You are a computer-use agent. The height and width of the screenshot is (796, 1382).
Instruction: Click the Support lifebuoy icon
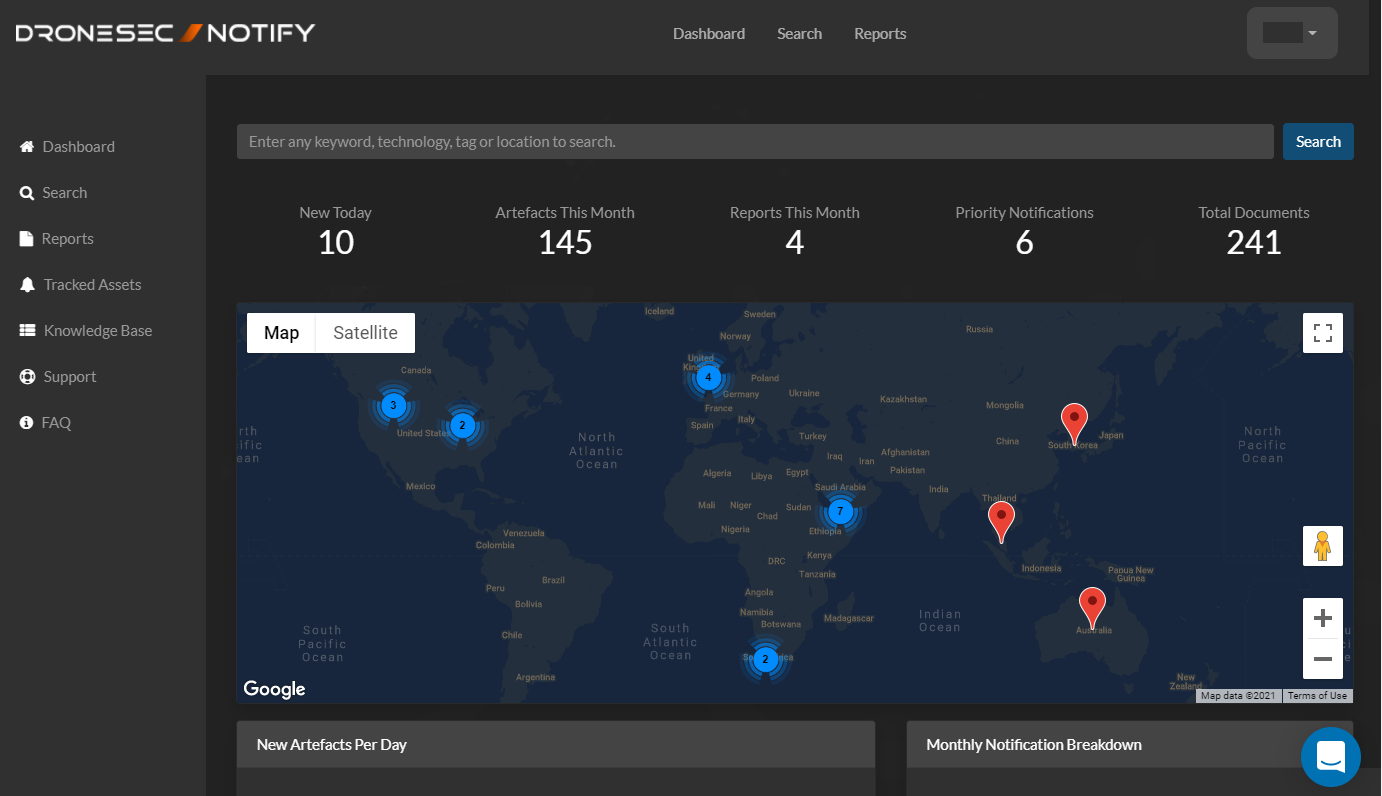pos(27,377)
